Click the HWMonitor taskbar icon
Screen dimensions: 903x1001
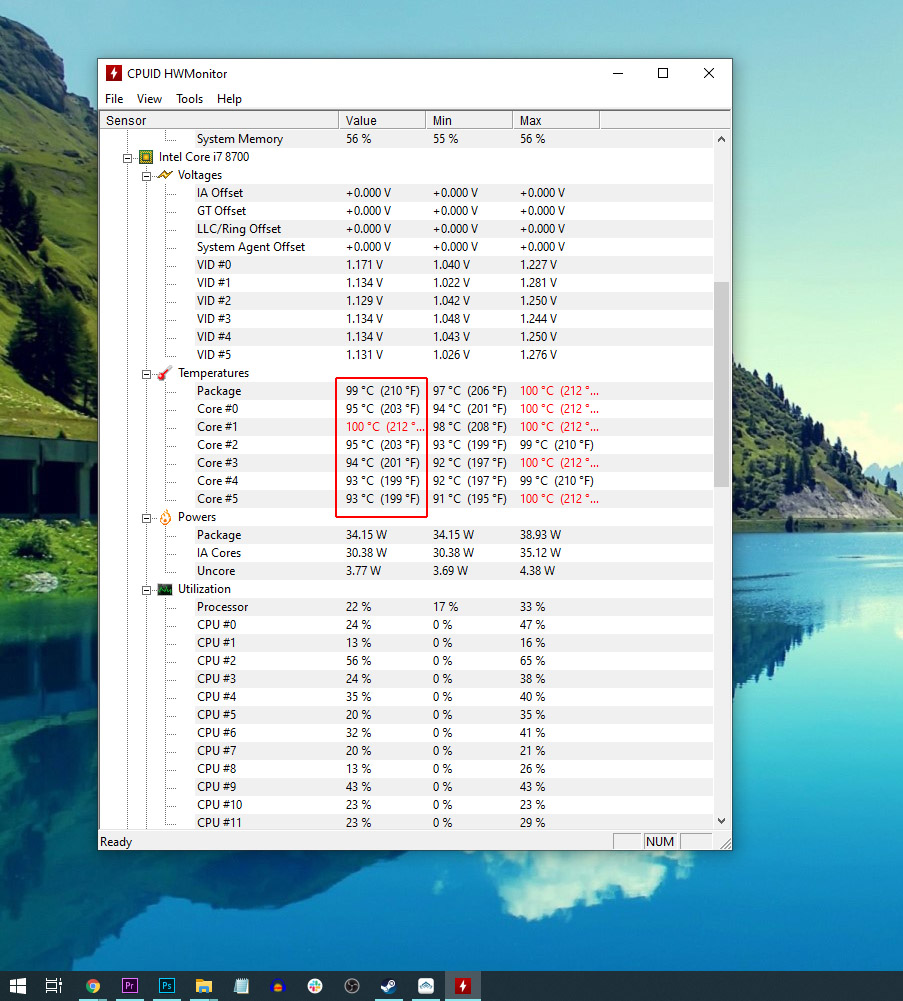point(463,986)
